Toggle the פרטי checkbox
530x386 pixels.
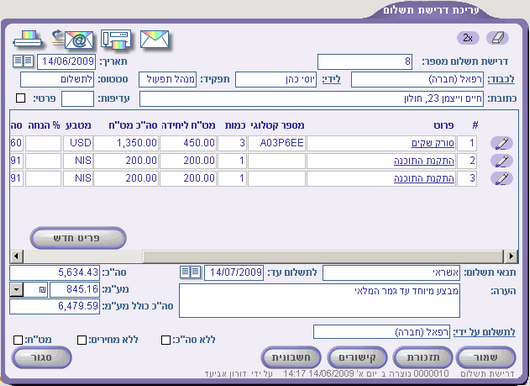pyautogui.click(x=21, y=98)
